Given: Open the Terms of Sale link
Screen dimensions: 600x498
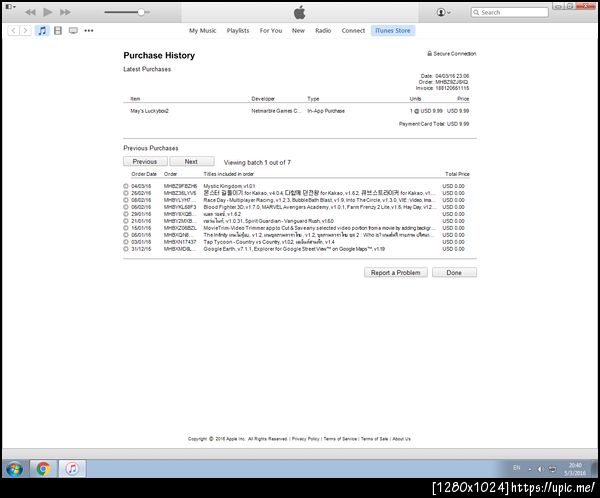Looking at the screenshot, I should pos(374,439).
